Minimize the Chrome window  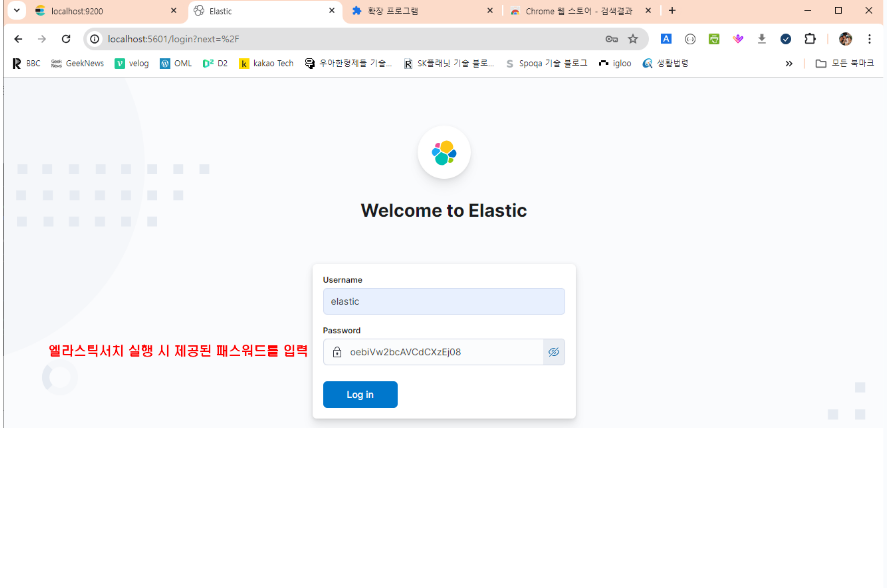tap(808, 11)
